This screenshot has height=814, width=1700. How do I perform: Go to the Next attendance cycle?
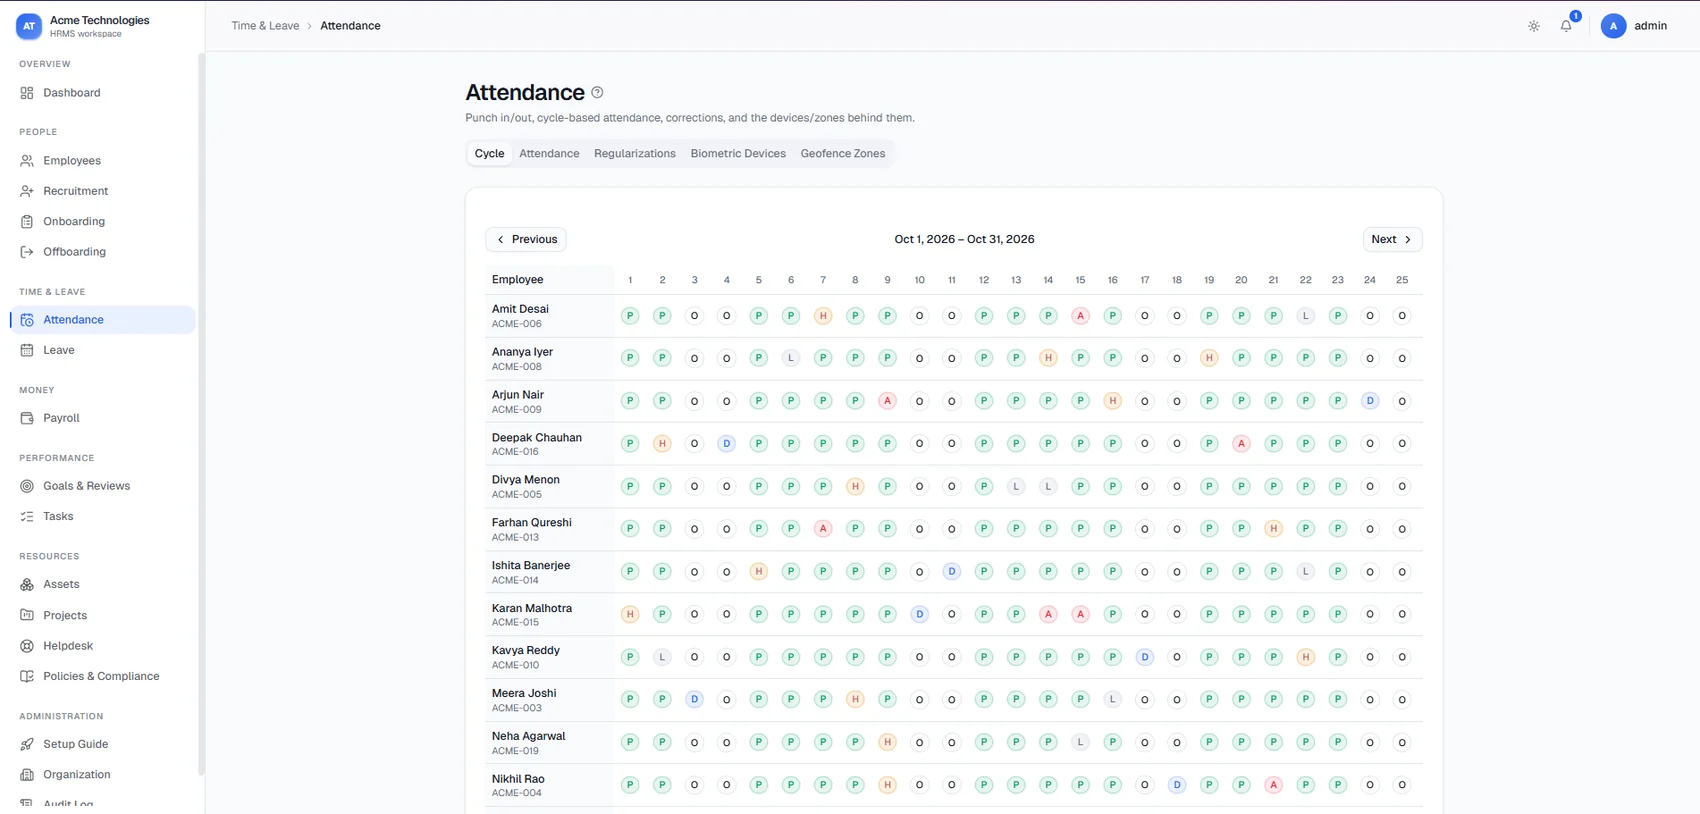1392,239
